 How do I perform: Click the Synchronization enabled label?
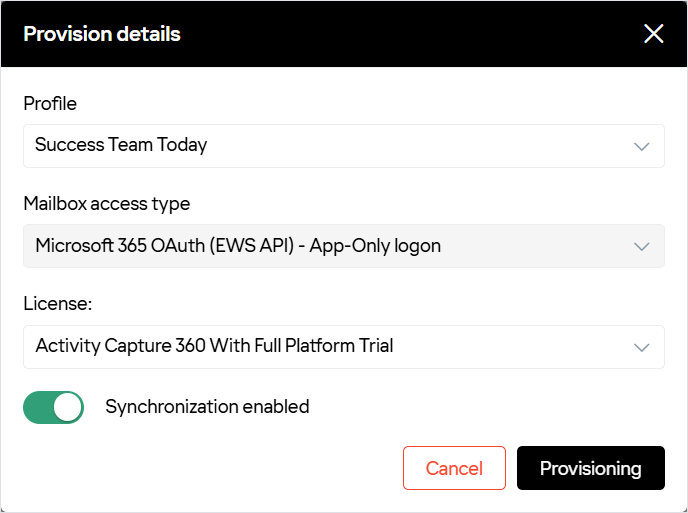(207, 407)
